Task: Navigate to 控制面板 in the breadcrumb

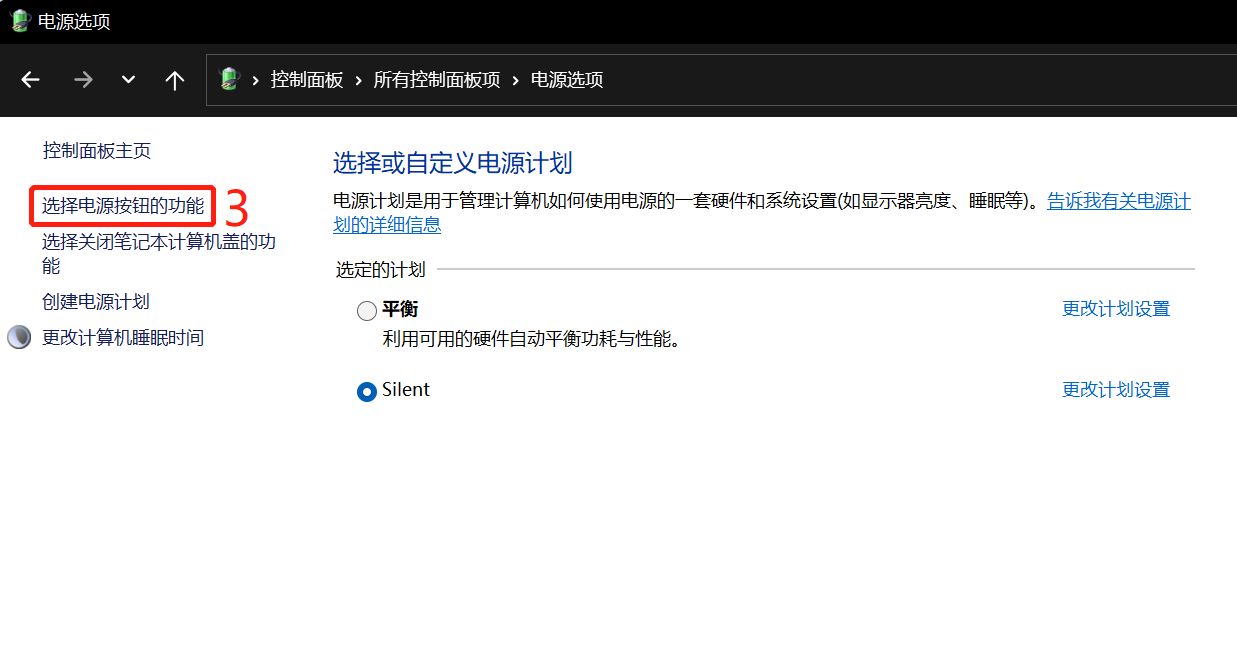Action: [306, 80]
